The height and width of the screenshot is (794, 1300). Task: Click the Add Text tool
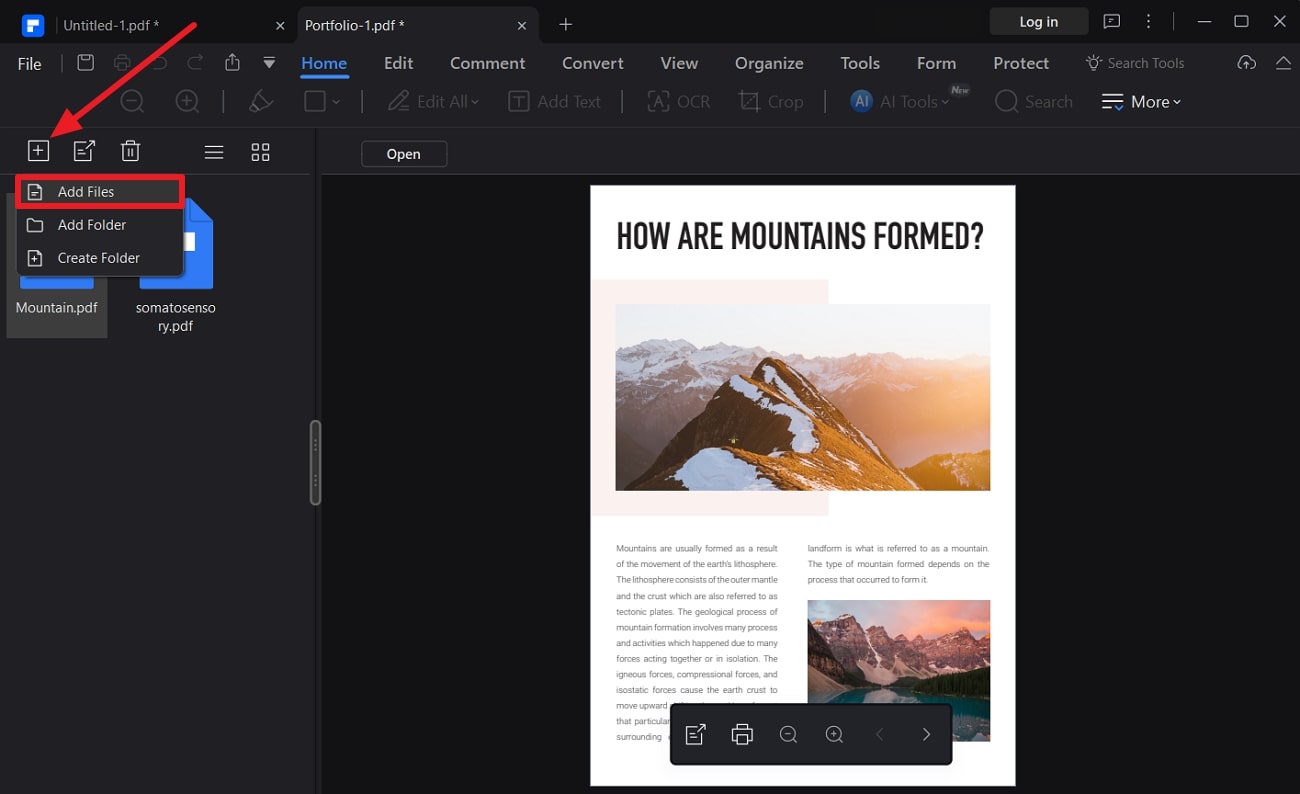[x=555, y=101]
